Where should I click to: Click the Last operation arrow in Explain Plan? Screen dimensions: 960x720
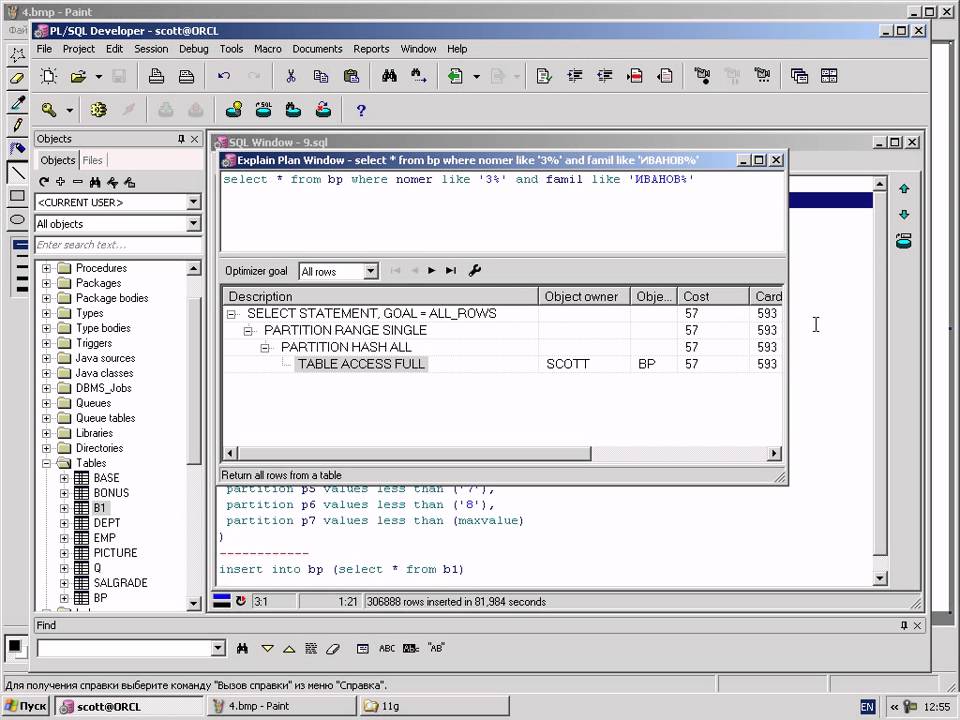451,270
